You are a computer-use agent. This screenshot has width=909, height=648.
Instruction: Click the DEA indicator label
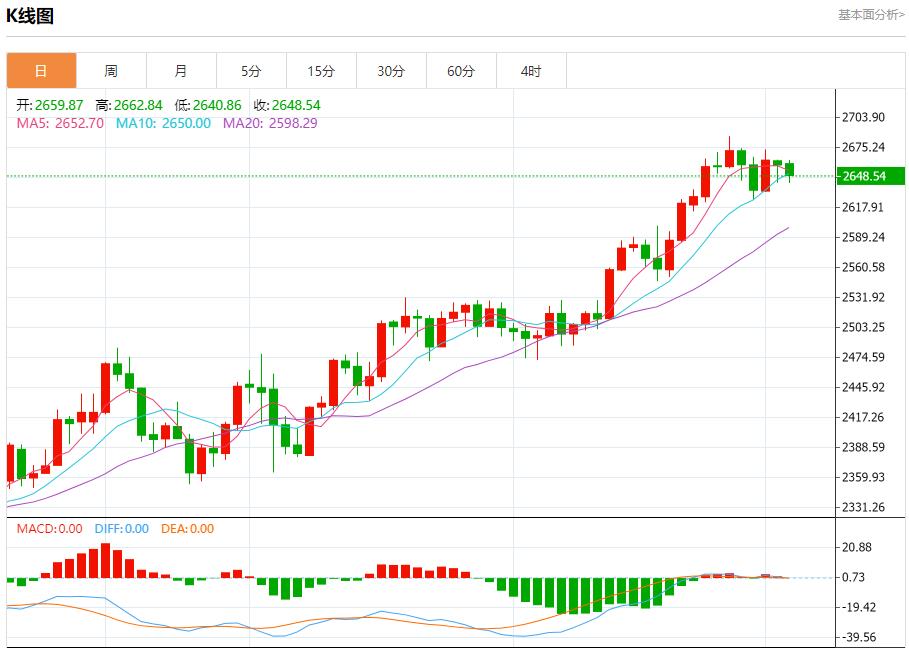pos(187,529)
